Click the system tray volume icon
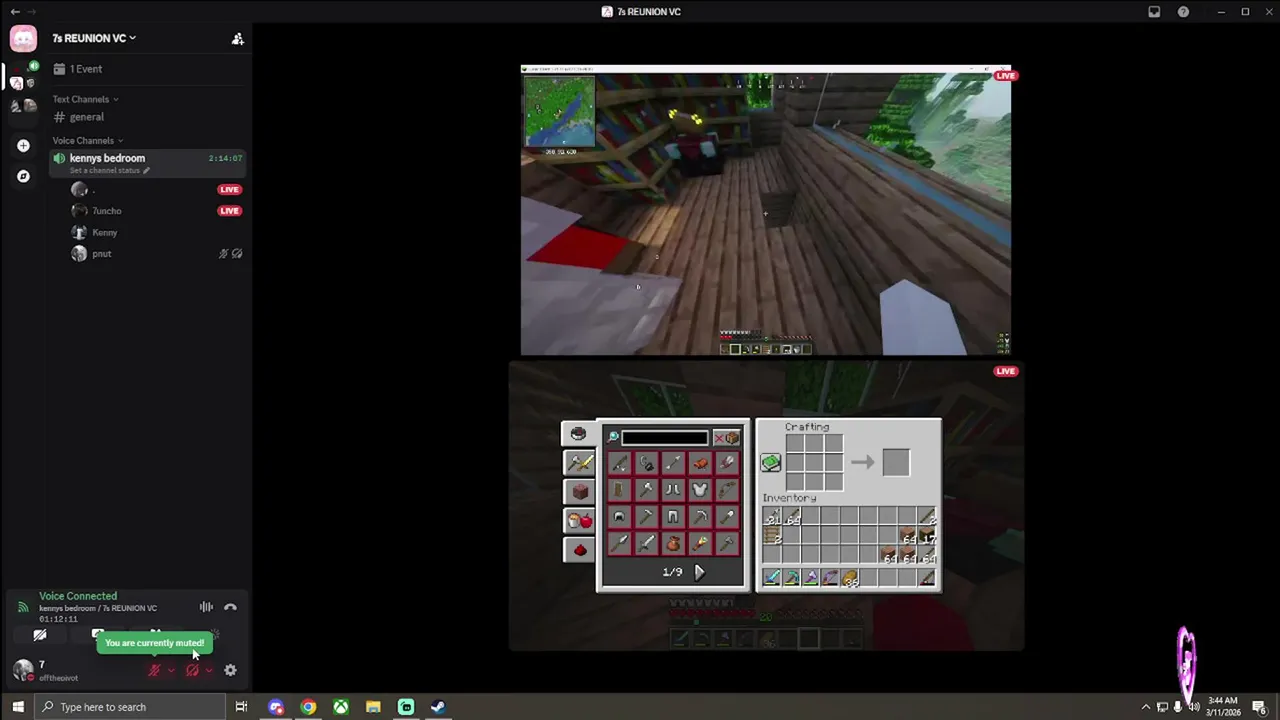The image size is (1280, 720). point(1193,707)
